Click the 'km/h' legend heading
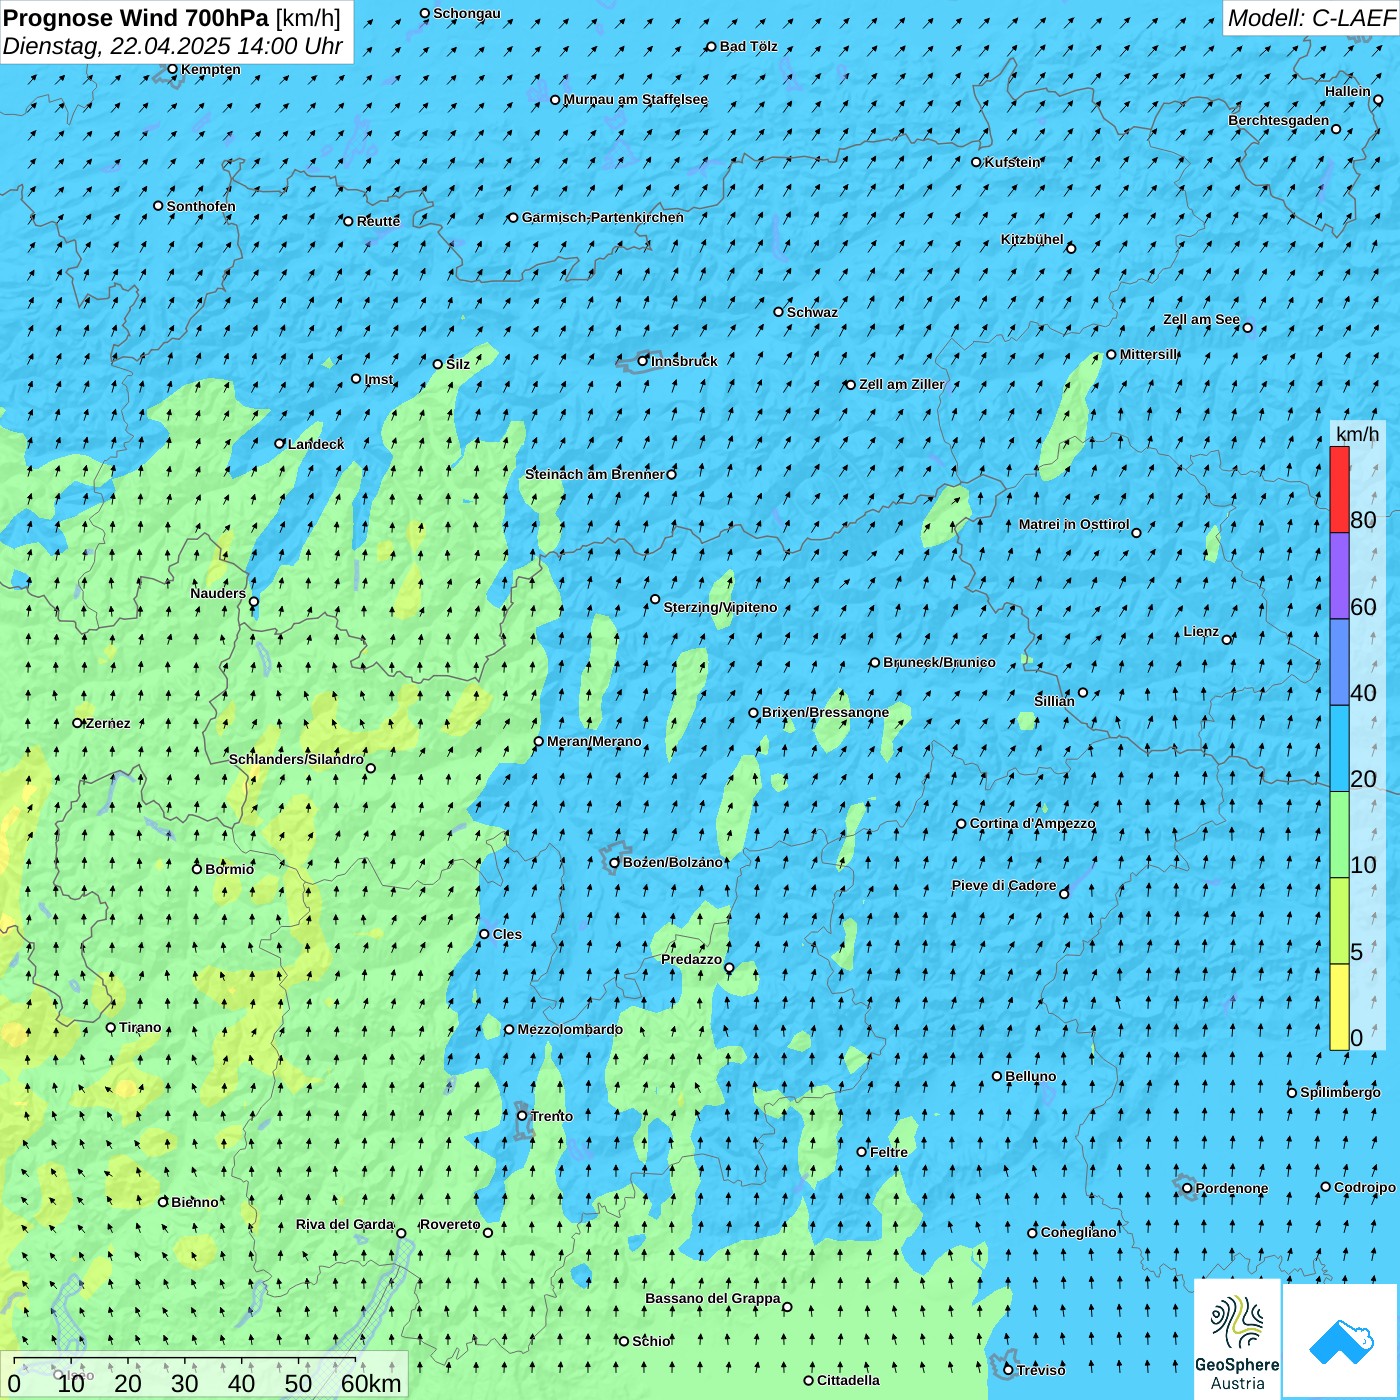 pyautogui.click(x=1357, y=434)
